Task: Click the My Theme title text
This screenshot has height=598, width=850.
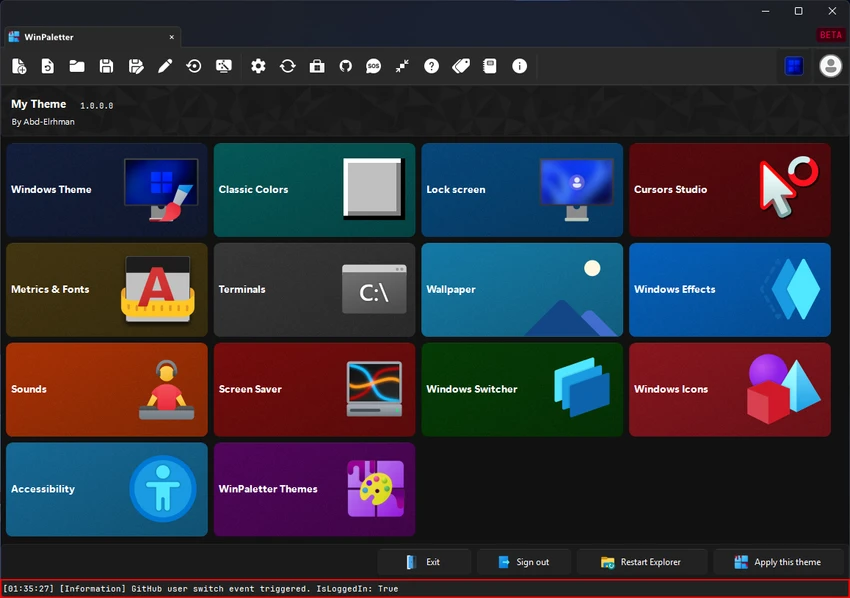Action: coord(38,104)
